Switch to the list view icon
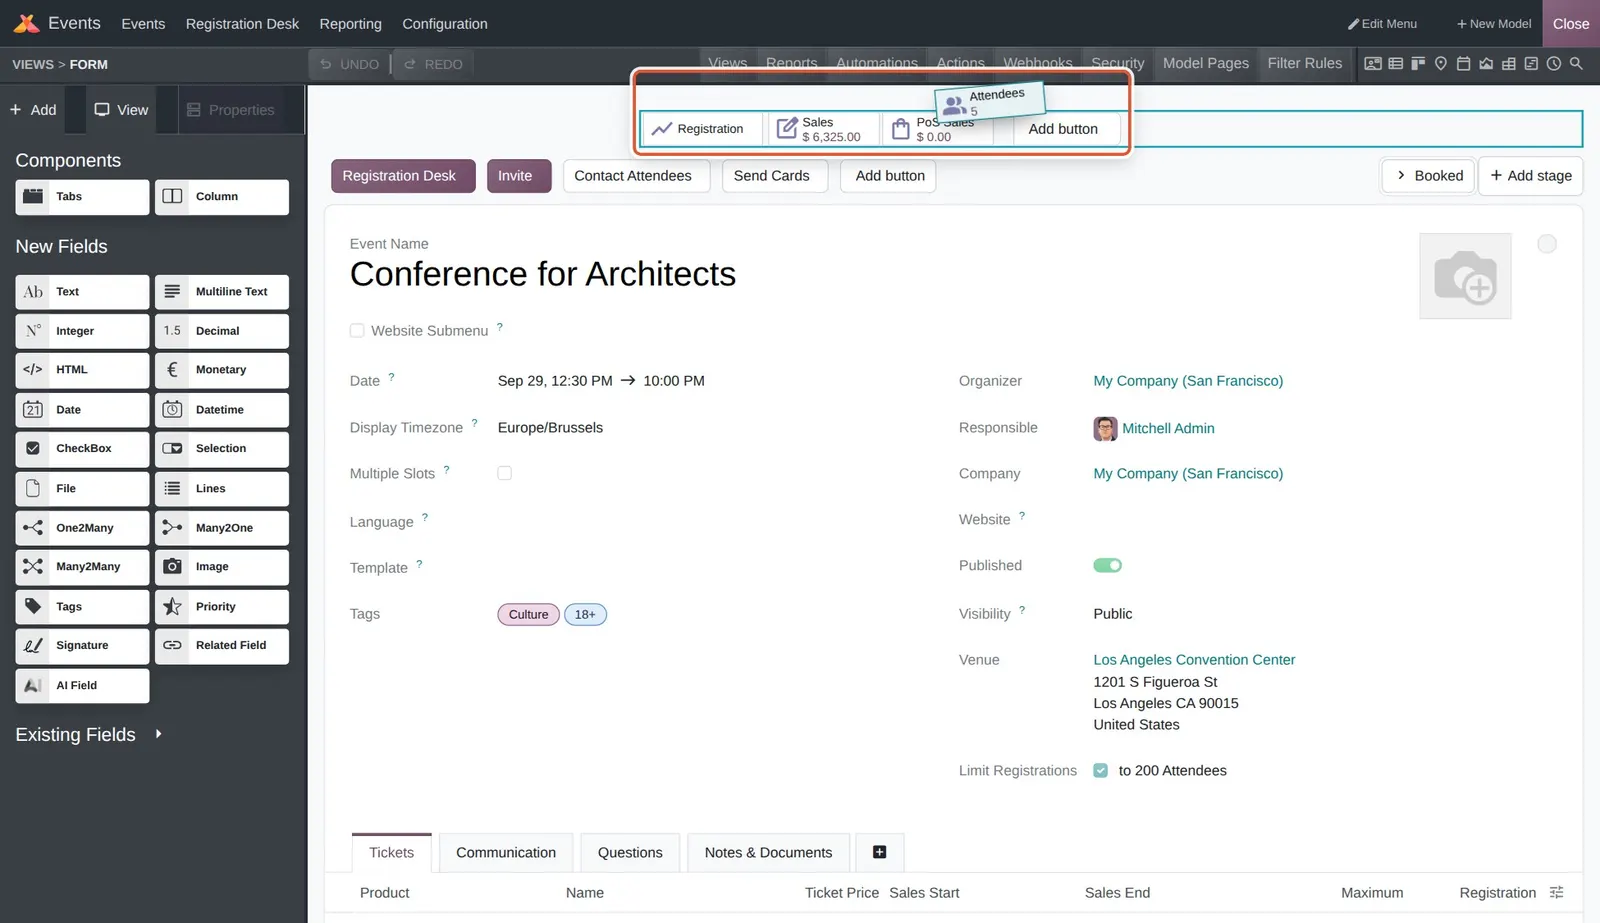The height and width of the screenshot is (923, 1600). pos(1396,63)
